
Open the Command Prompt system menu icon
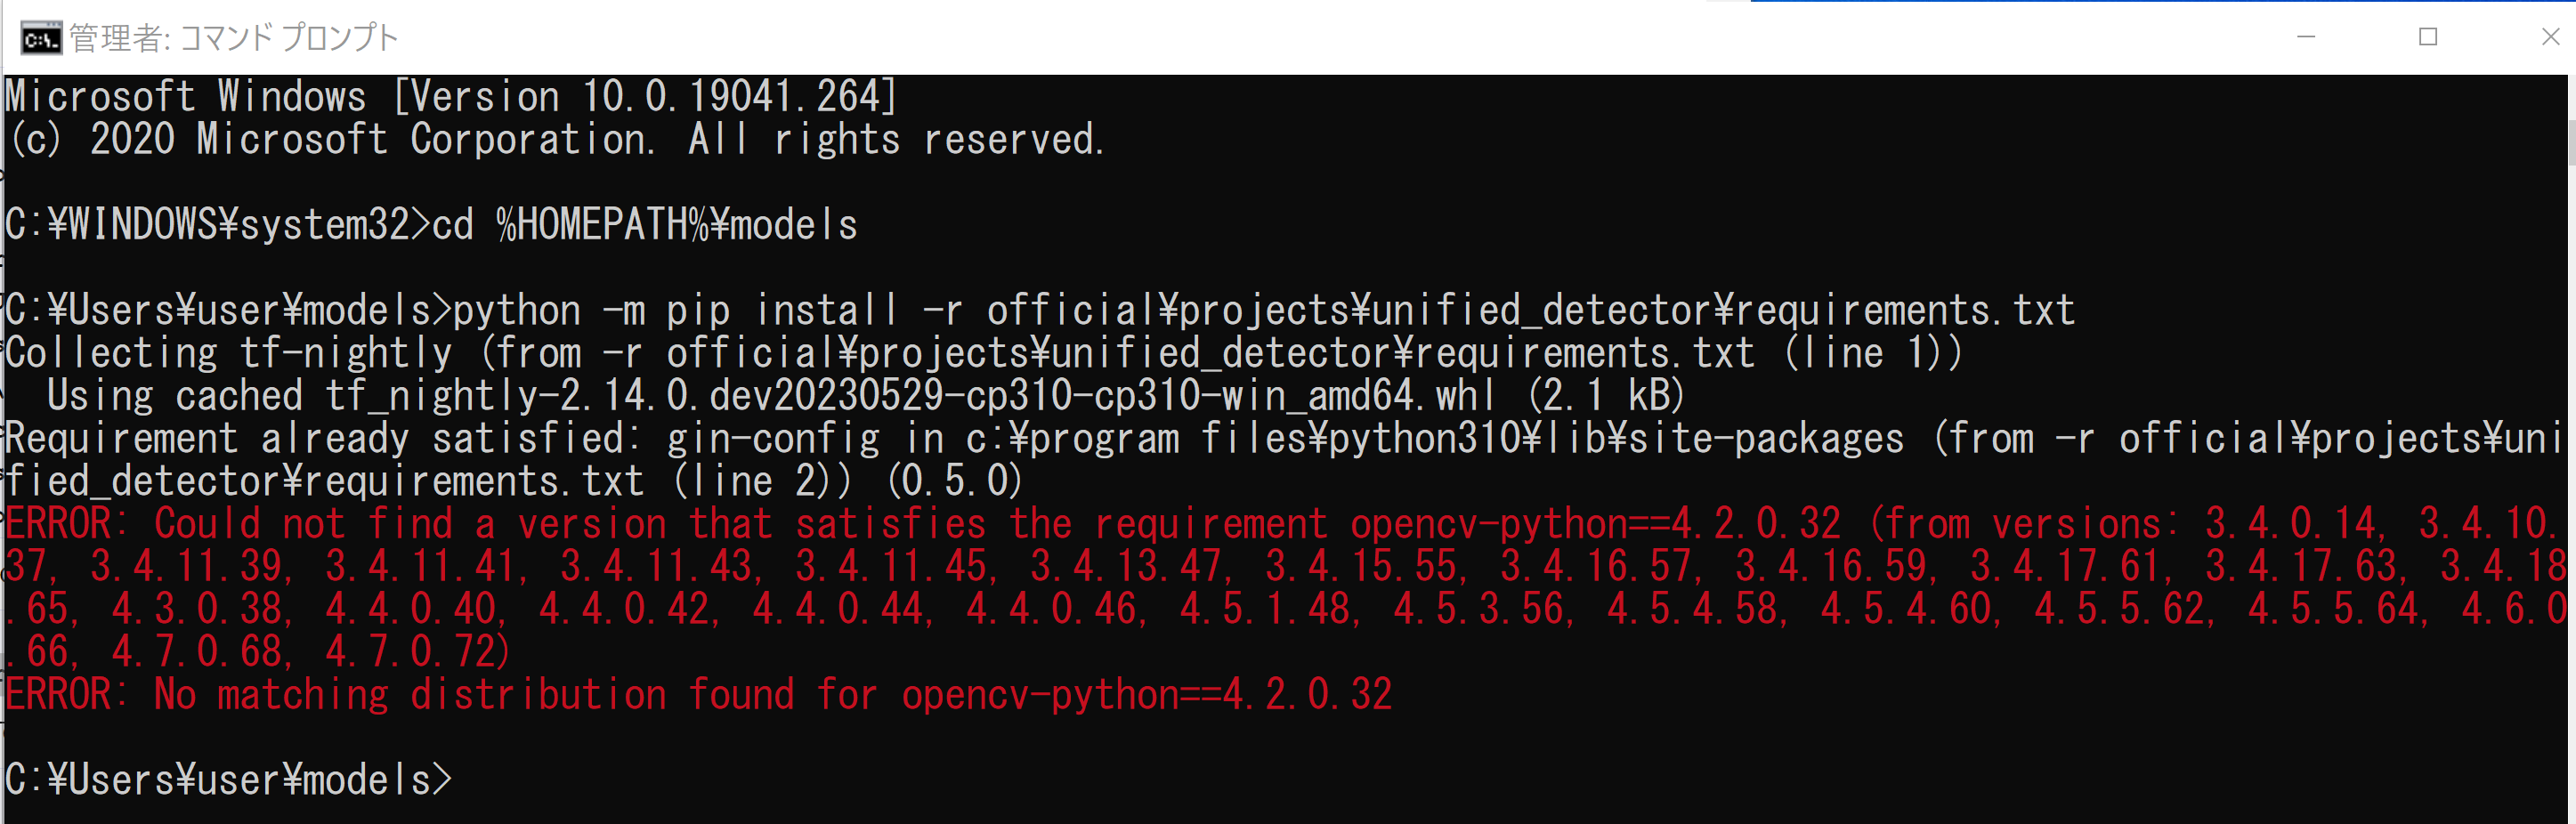tap(41, 38)
